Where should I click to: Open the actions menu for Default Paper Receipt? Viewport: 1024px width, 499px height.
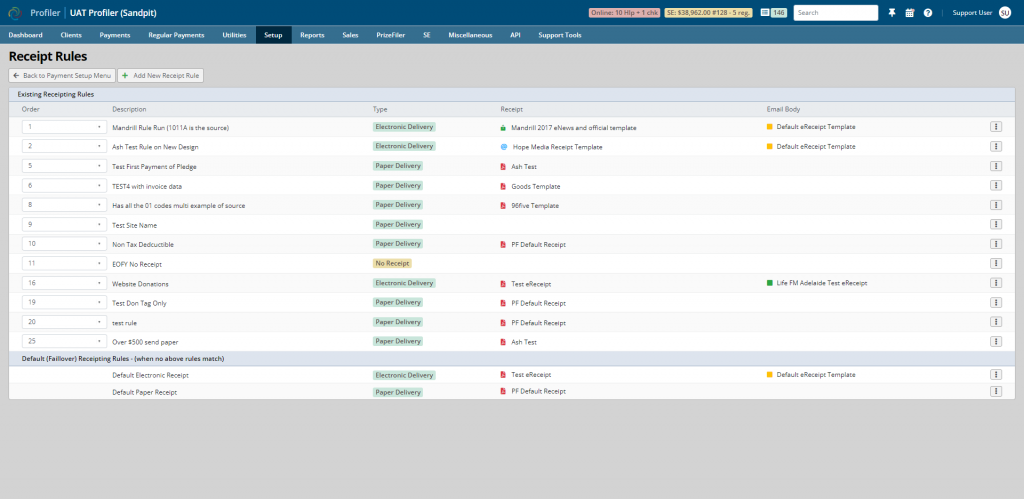pyautogui.click(x=996, y=391)
